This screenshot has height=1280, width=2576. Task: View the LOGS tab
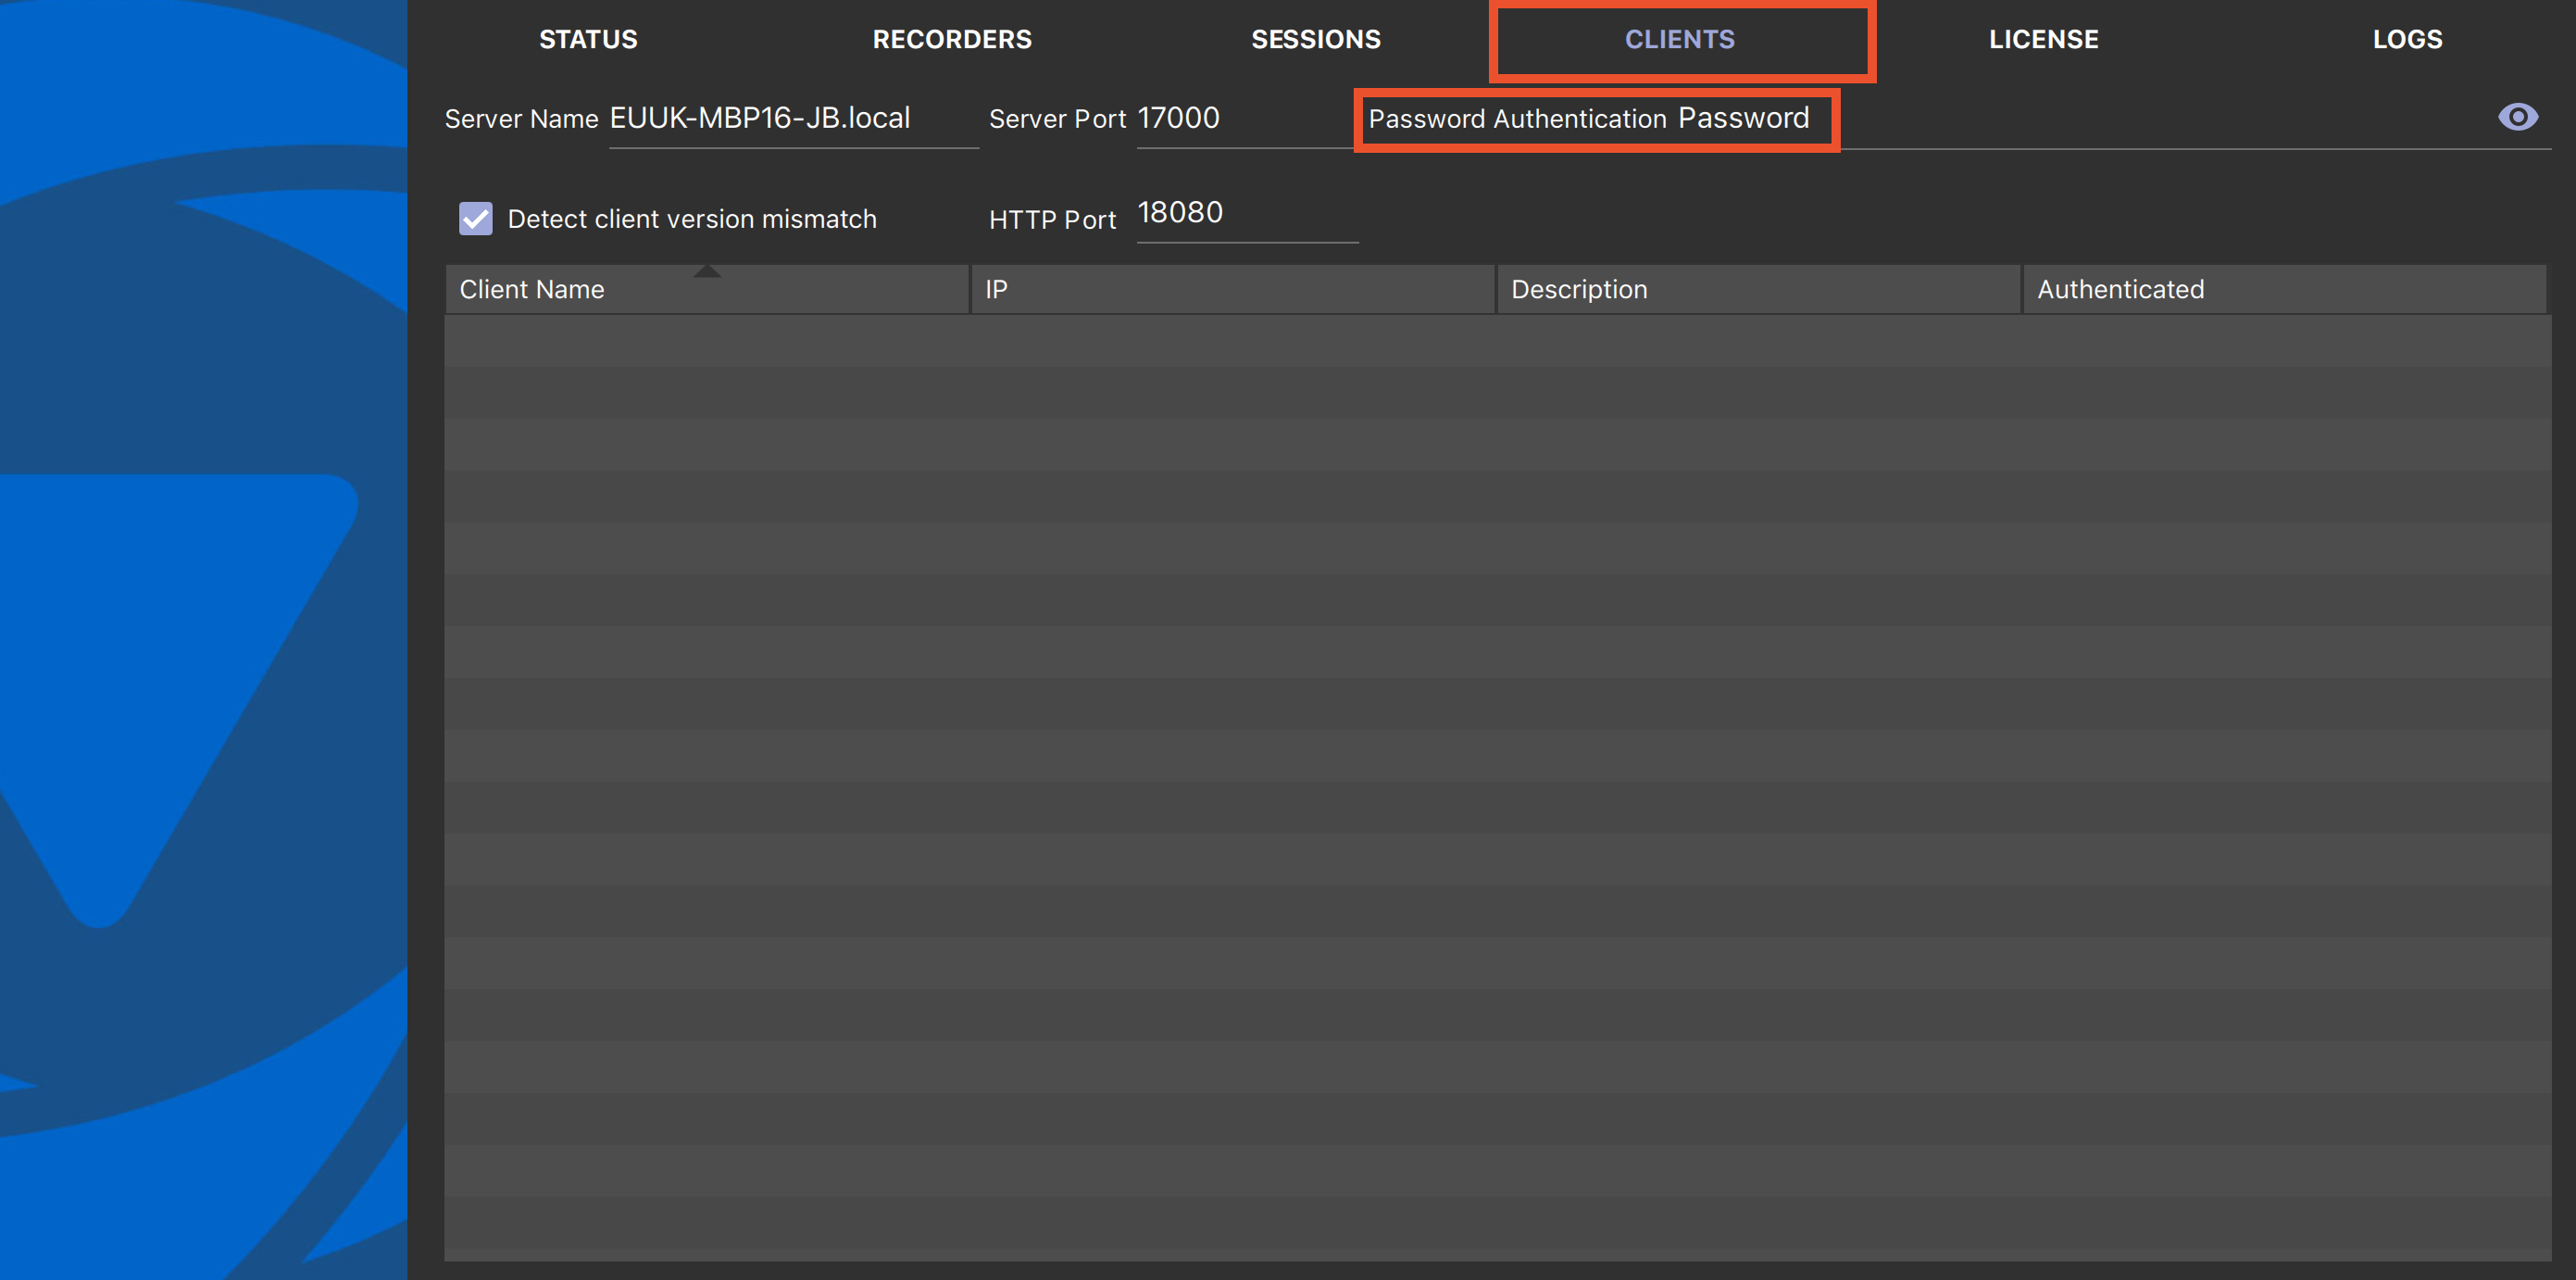click(x=2407, y=39)
